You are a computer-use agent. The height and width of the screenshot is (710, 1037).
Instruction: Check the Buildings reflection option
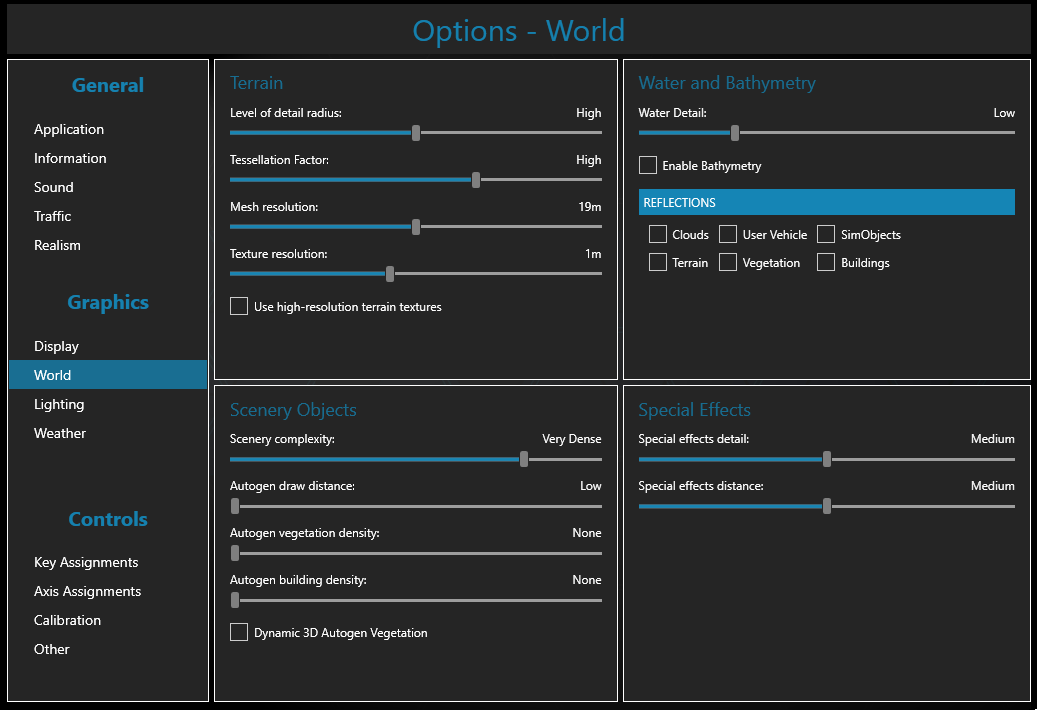(826, 262)
